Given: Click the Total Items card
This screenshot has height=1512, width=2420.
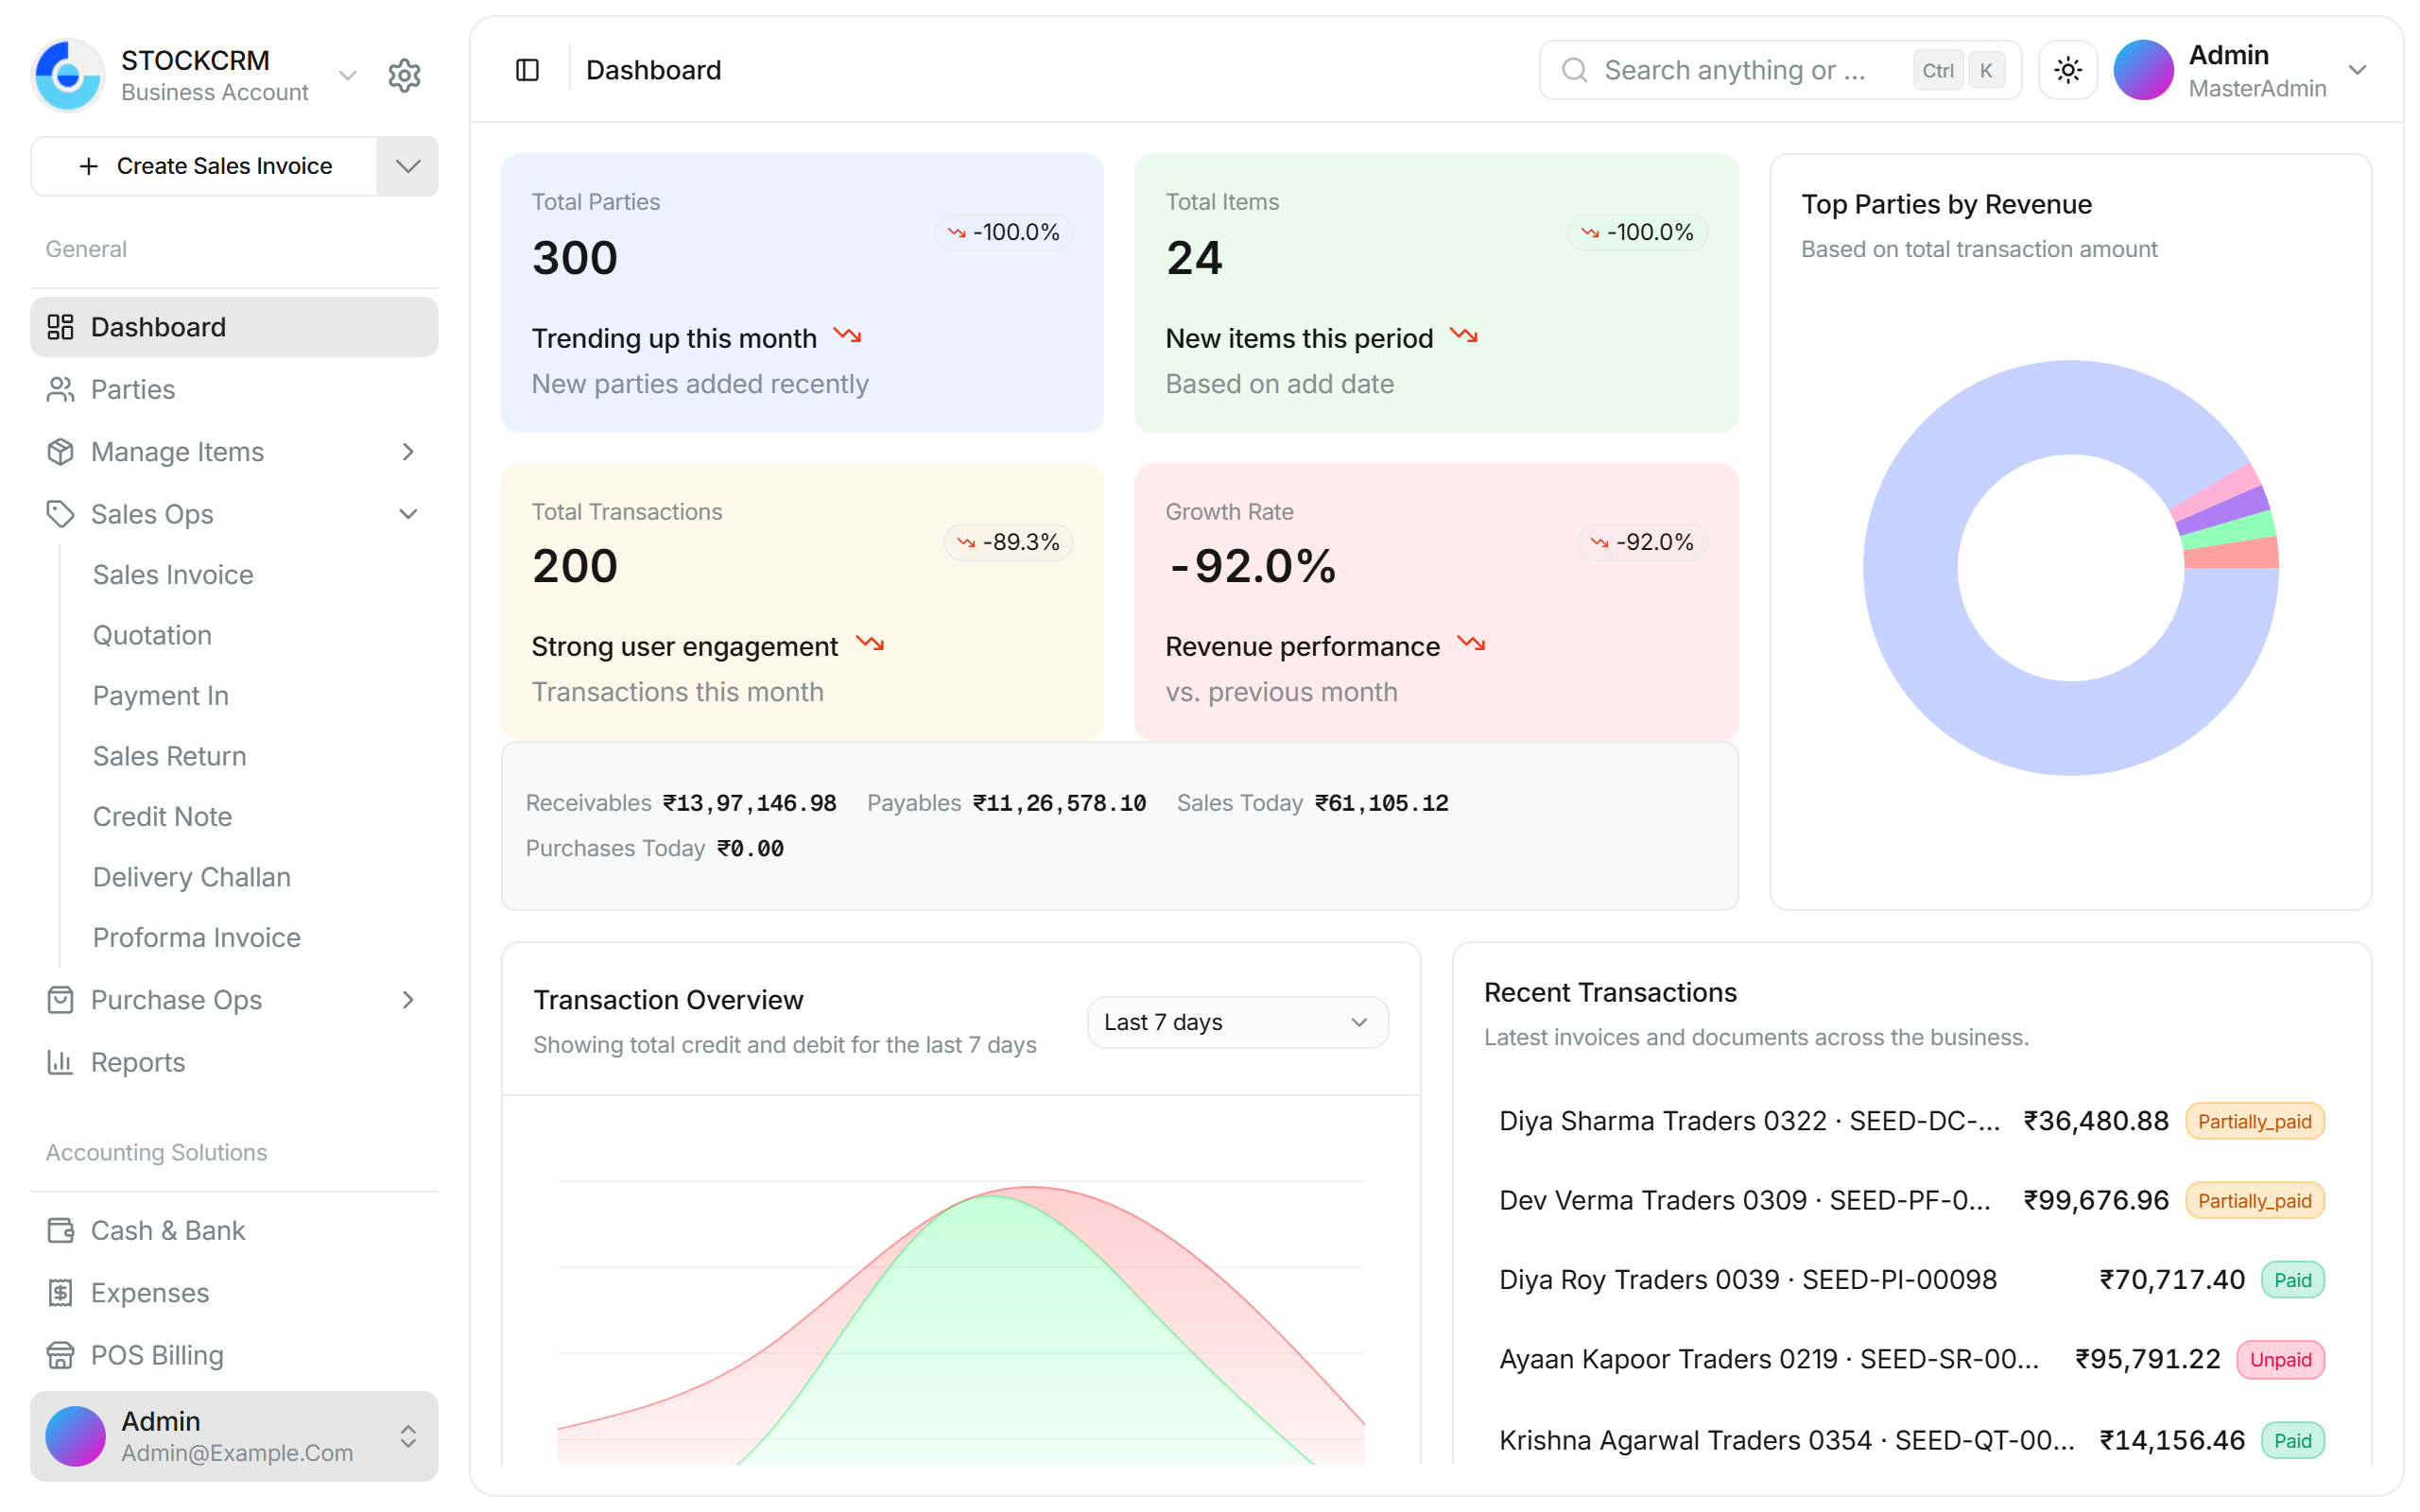Looking at the screenshot, I should coord(1436,293).
